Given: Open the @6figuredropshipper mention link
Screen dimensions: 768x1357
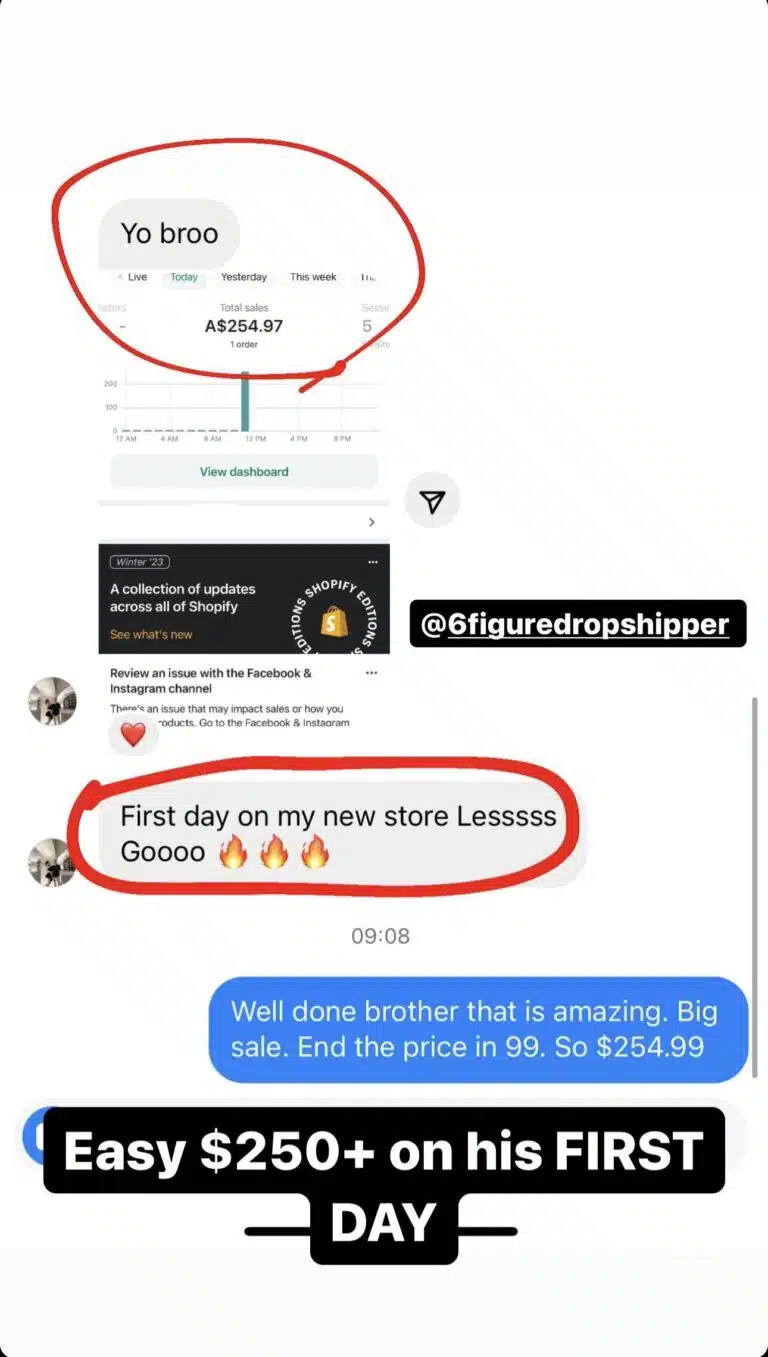Looking at the screenshot, I should click(578, 624).
